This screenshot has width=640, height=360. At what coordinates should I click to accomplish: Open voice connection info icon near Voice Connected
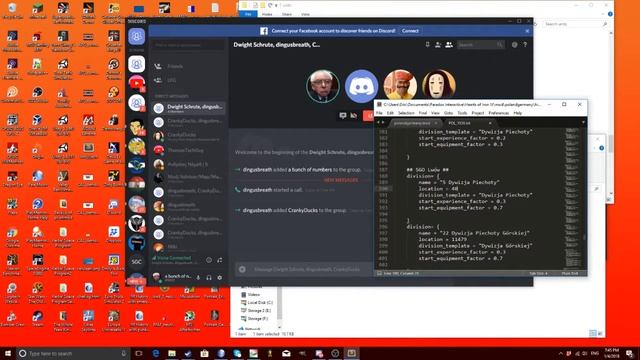tap(209, 260)
